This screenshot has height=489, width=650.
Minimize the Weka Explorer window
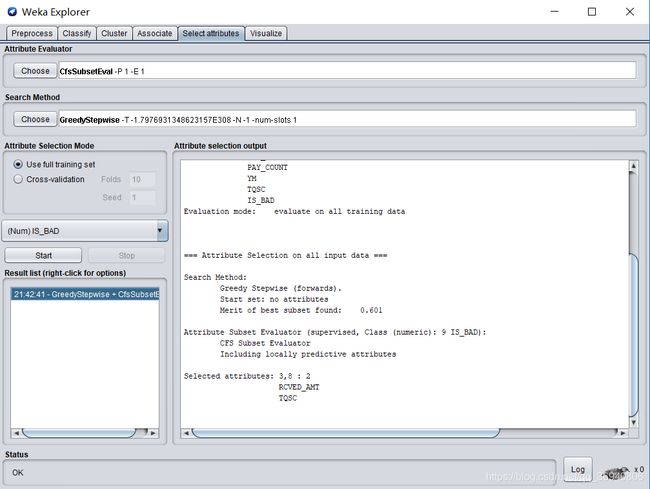[554, 12]
